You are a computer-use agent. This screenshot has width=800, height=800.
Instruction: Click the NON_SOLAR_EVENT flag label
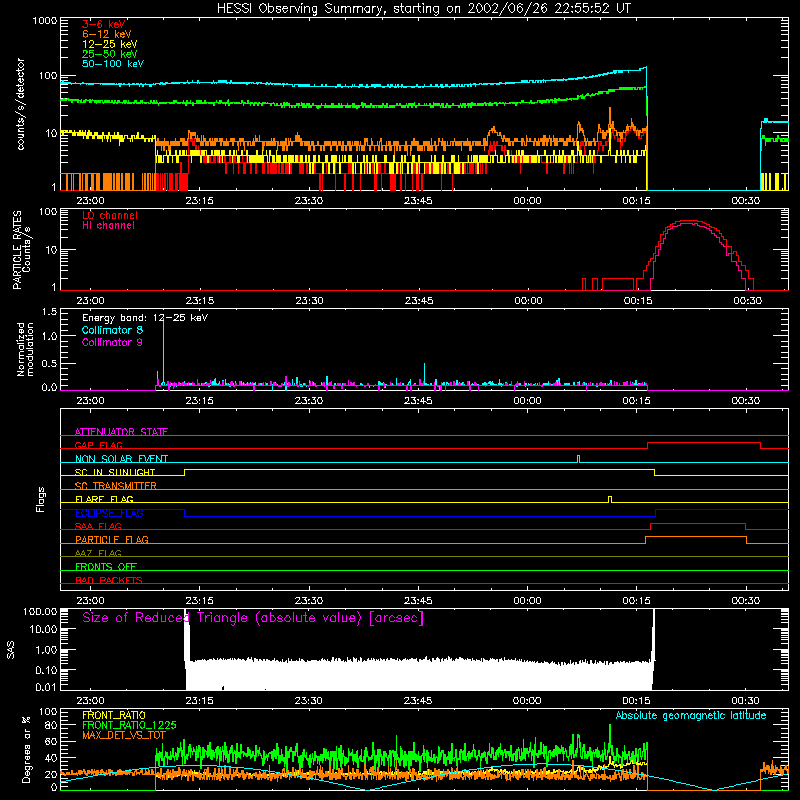(x=121, y=459)
